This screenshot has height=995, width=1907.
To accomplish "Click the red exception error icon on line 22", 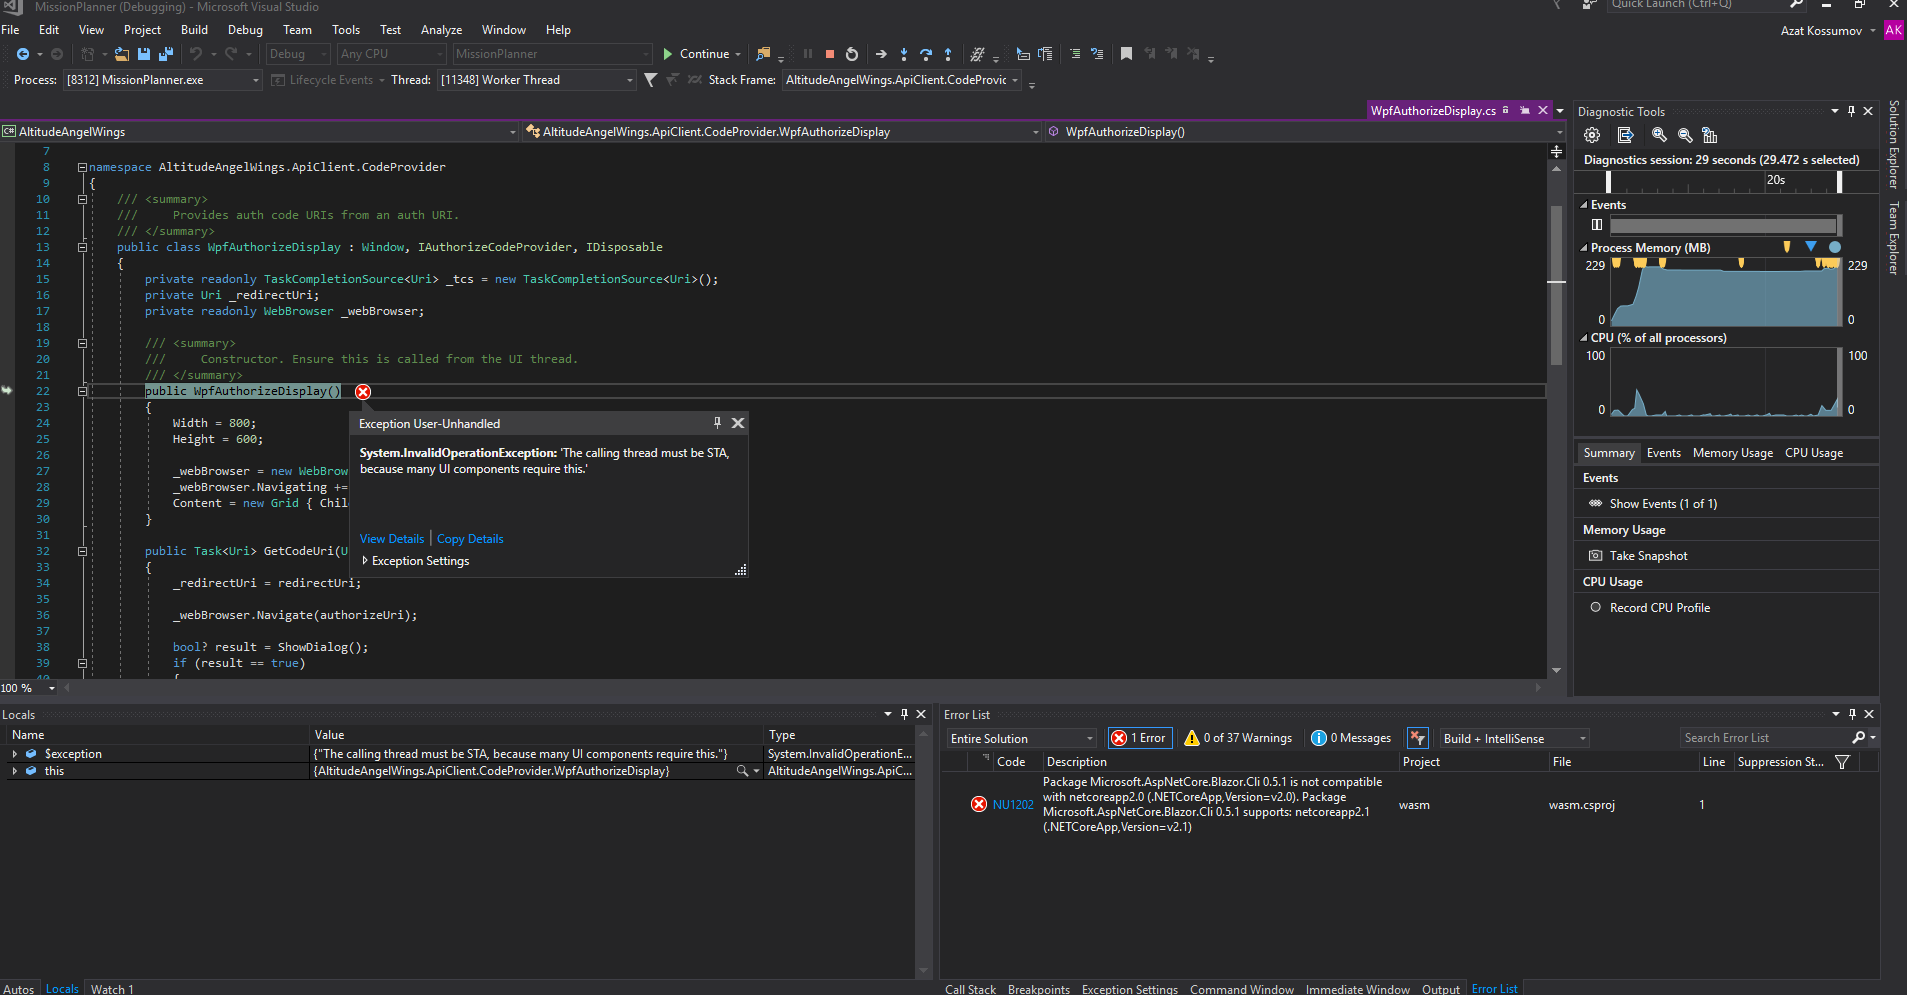I will [x=363, y=391].
